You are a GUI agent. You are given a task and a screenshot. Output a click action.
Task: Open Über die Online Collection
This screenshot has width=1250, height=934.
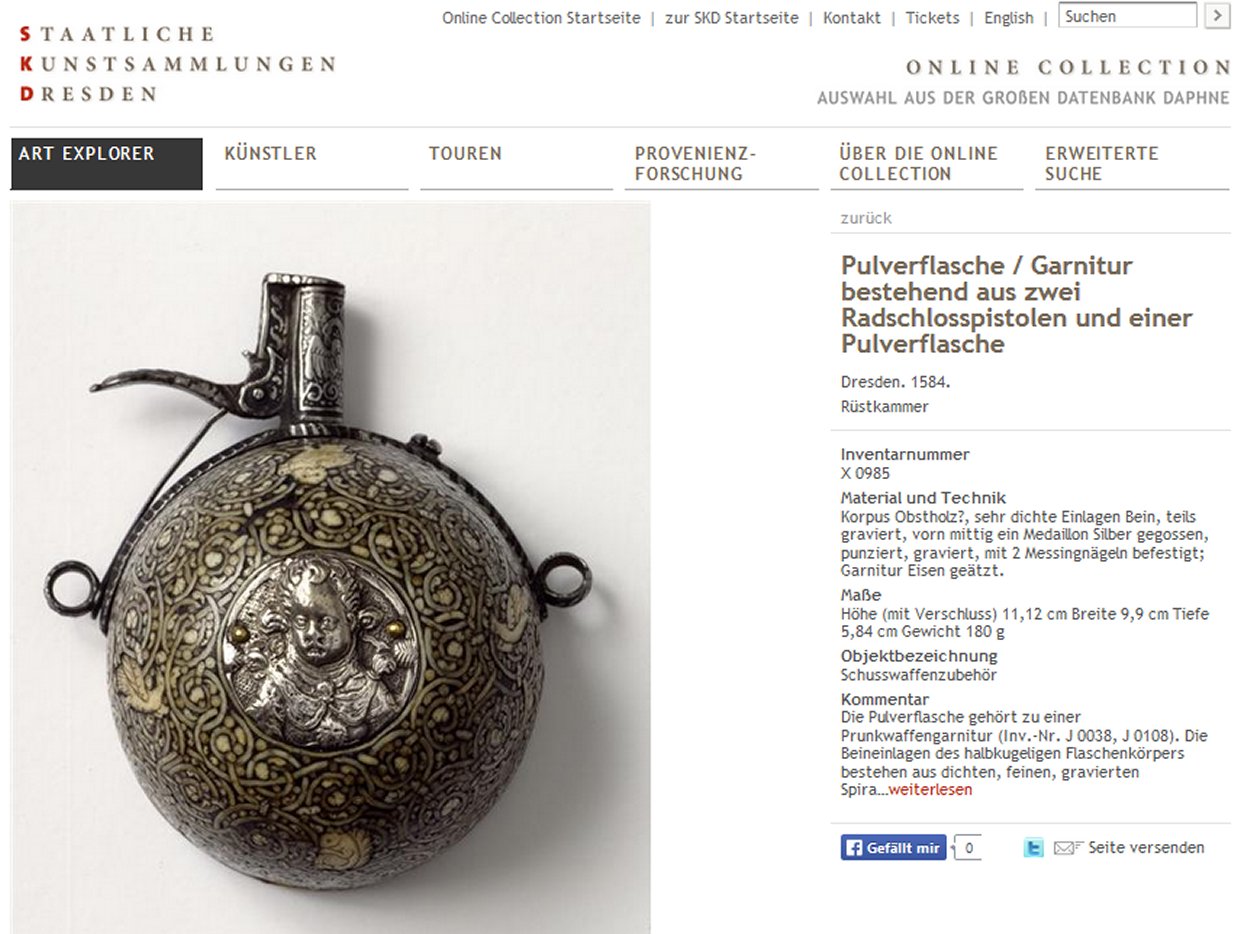coord(927,164)
